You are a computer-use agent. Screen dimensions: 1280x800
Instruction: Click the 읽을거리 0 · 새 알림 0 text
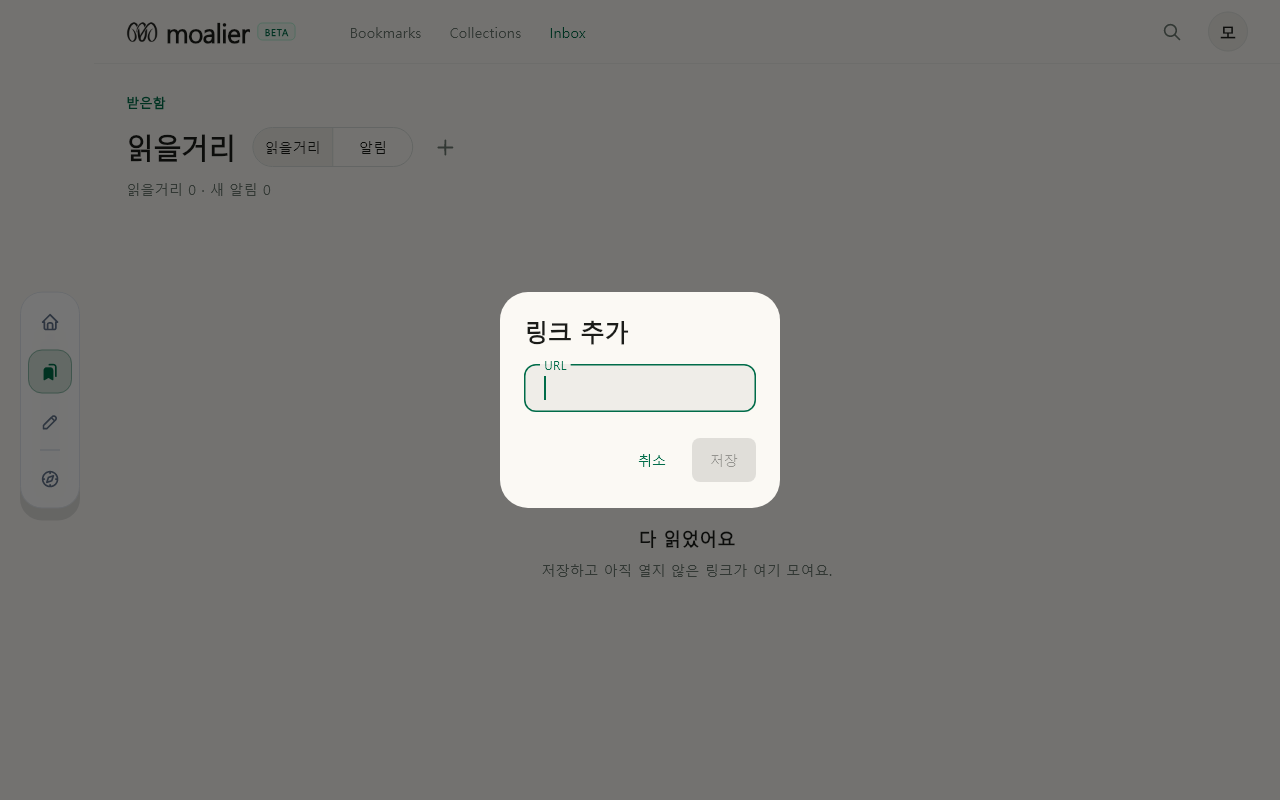point(199,189)
